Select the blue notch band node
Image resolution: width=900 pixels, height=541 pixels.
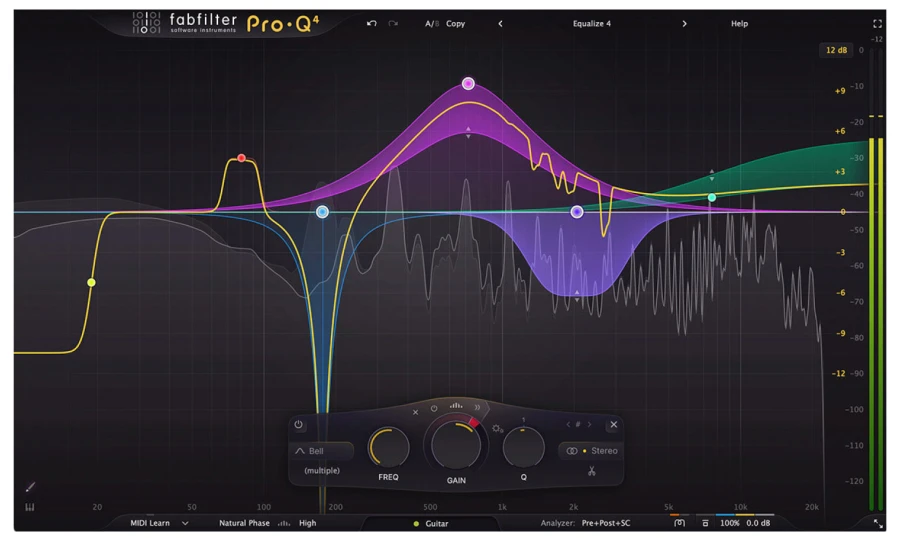[323, 212]
